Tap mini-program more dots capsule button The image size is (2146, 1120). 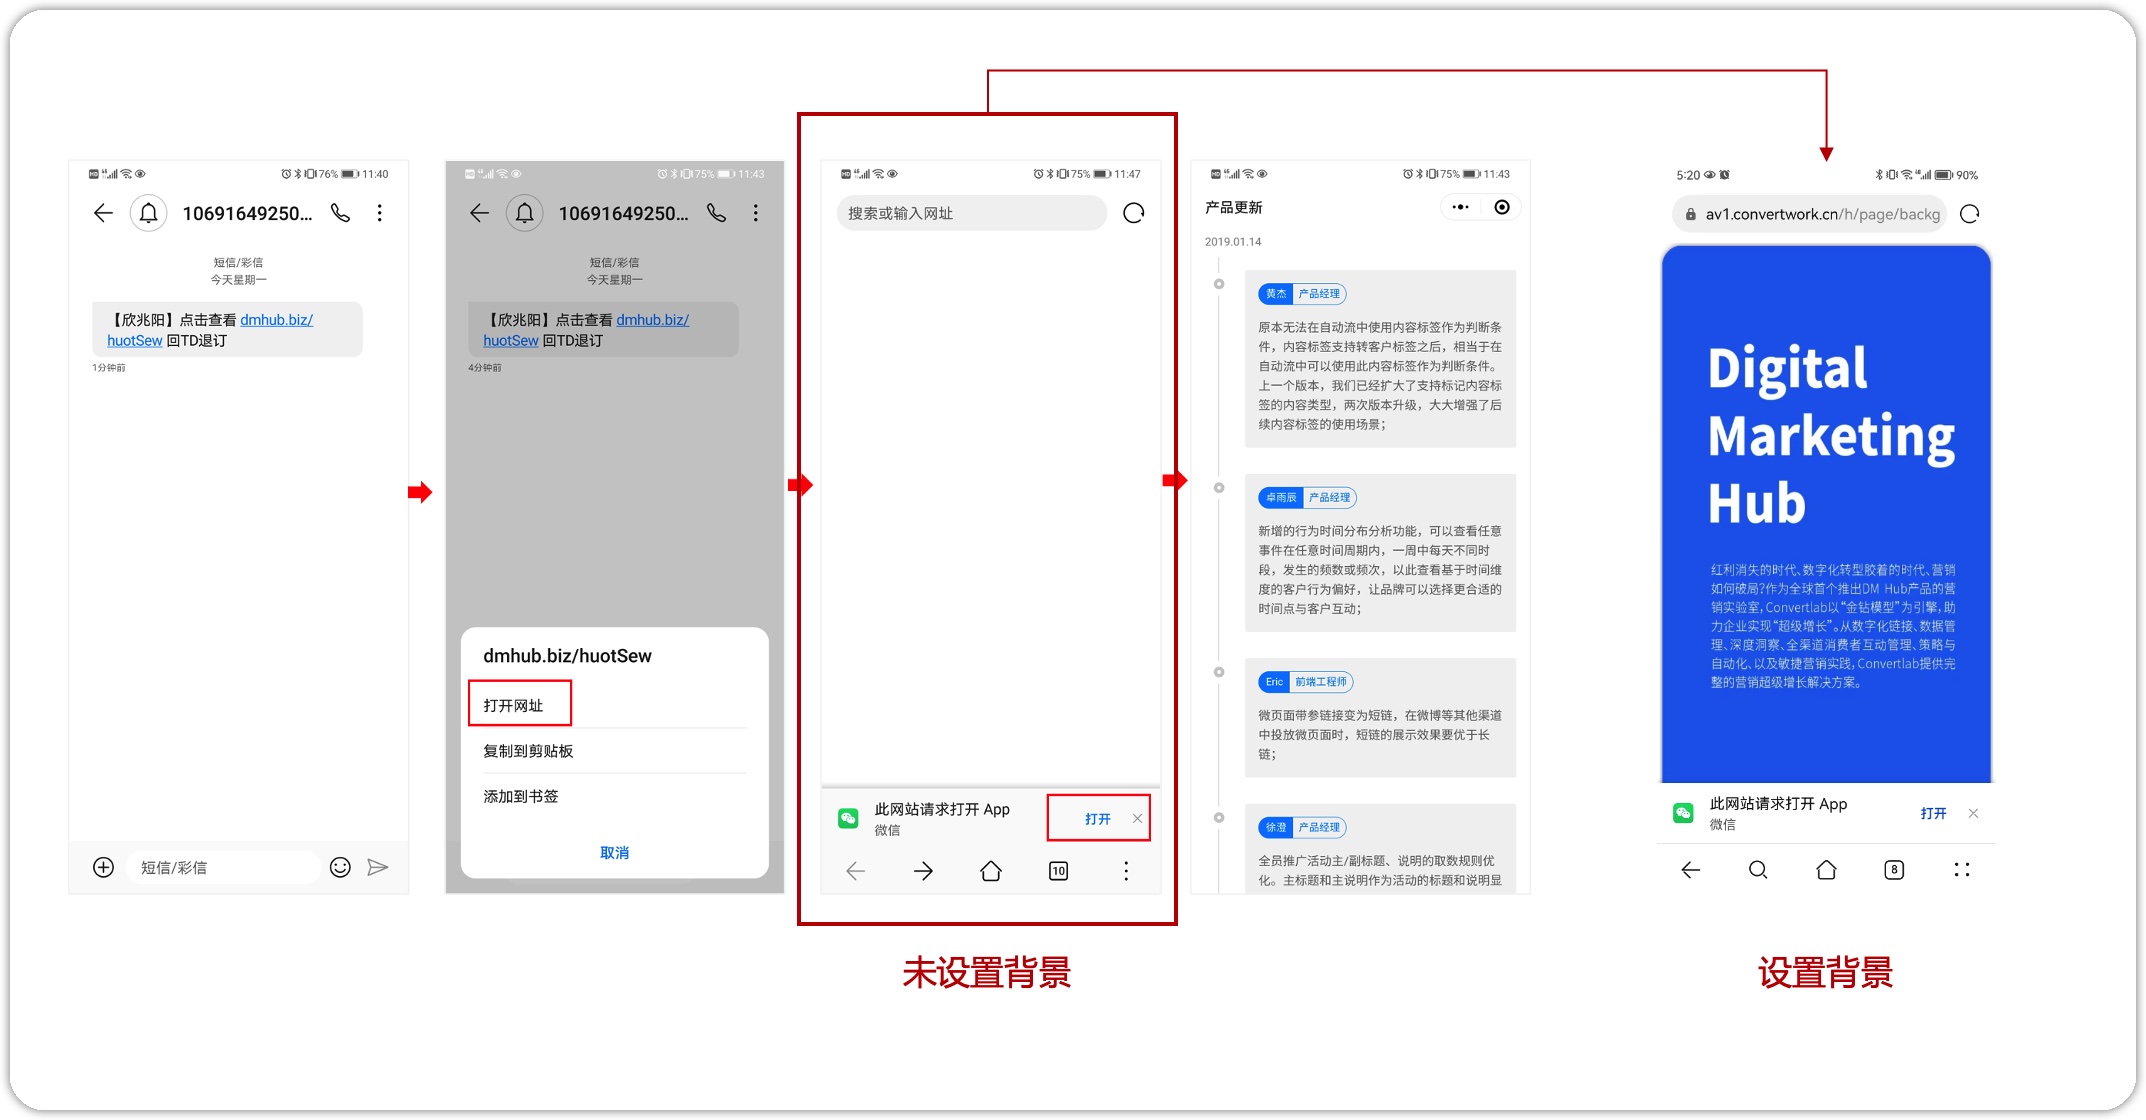coord(1460,207)
